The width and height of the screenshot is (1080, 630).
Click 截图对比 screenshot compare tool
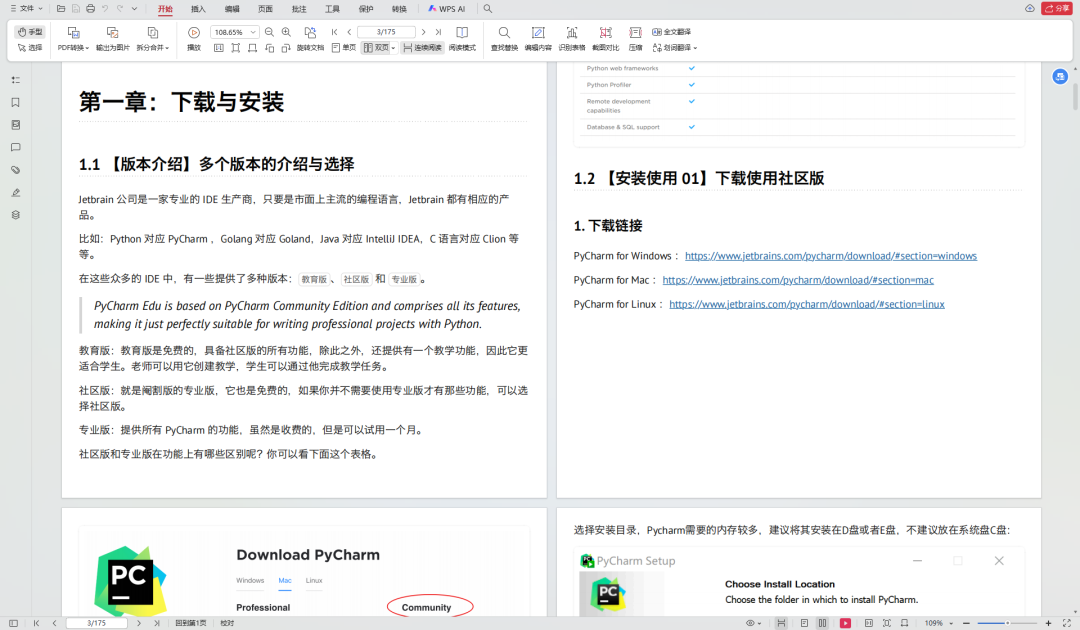pyautogui.click(x=605, y=39)
